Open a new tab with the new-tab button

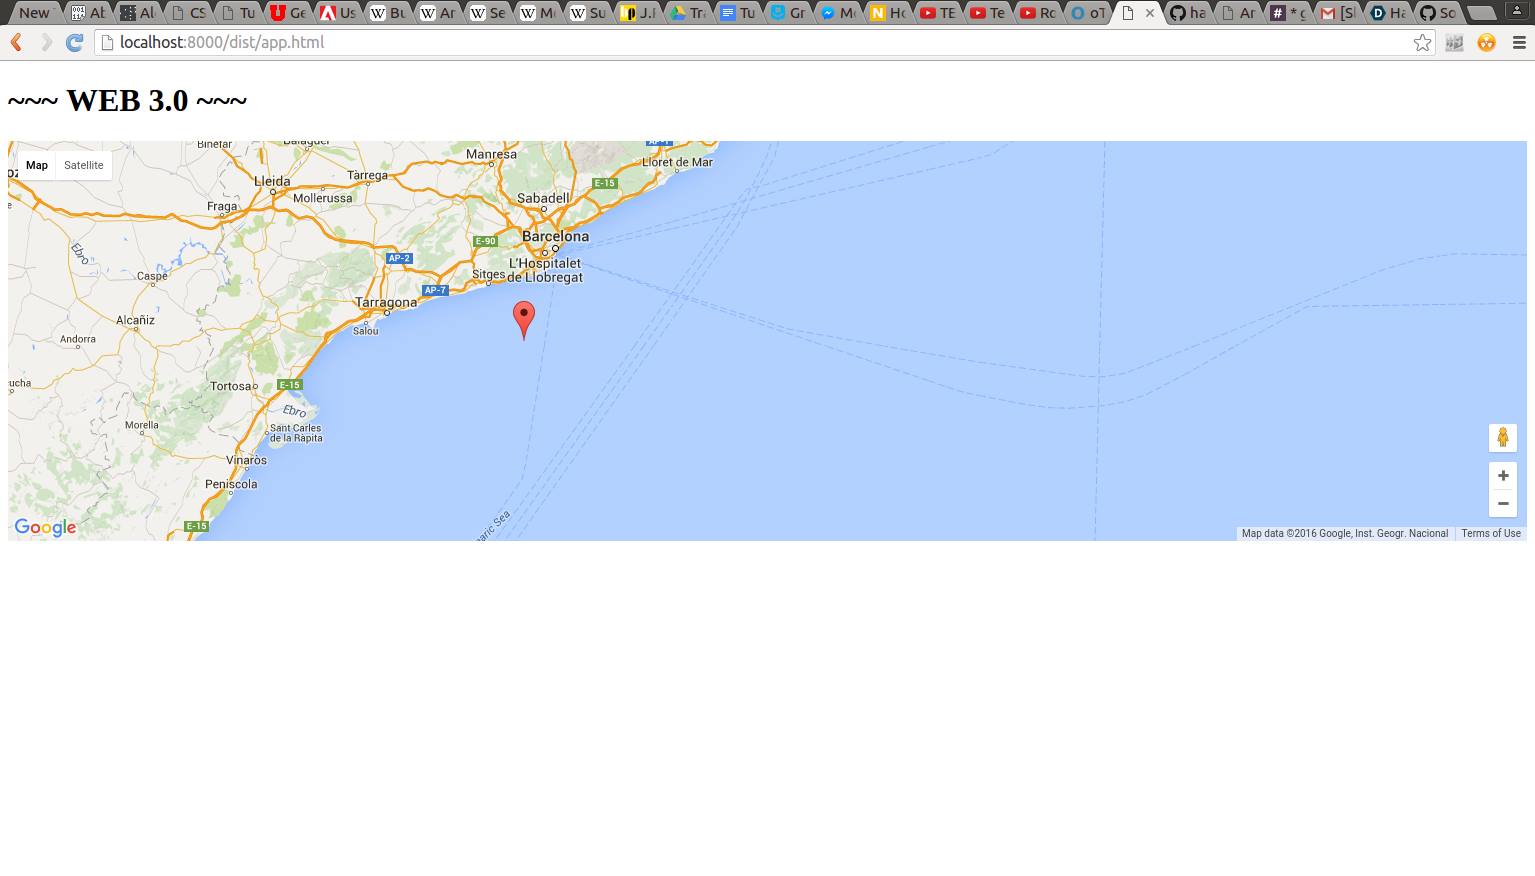pos(1482,13)
